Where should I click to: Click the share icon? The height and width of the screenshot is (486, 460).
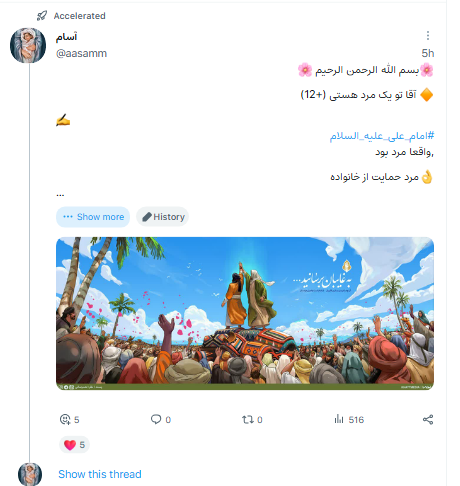tap(428, 419)
